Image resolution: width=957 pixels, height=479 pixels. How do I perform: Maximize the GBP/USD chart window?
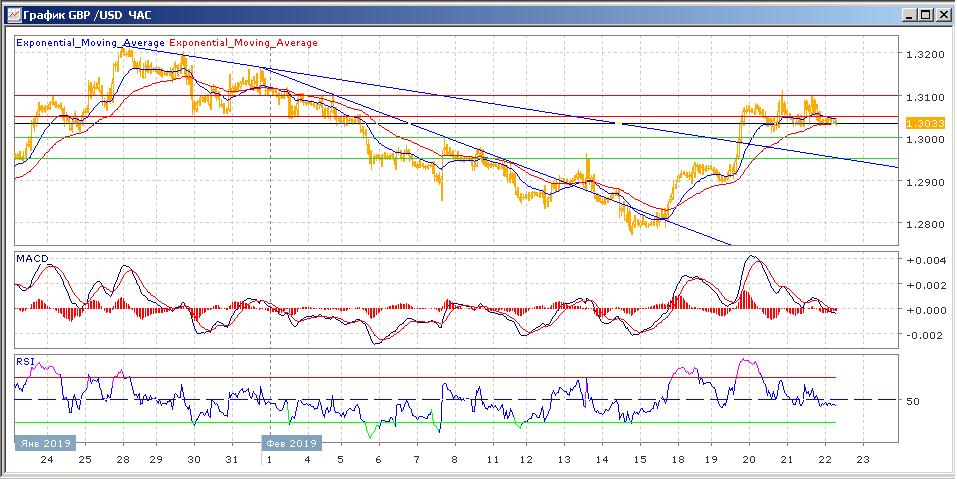click(923, 14)
